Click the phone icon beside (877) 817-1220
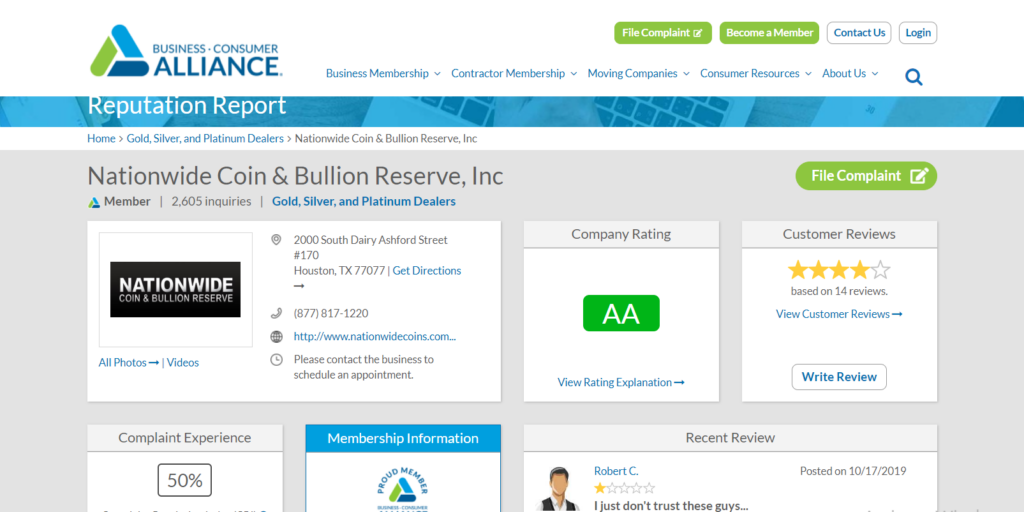Screen dimensions: 1024x512 pos(276,313)
